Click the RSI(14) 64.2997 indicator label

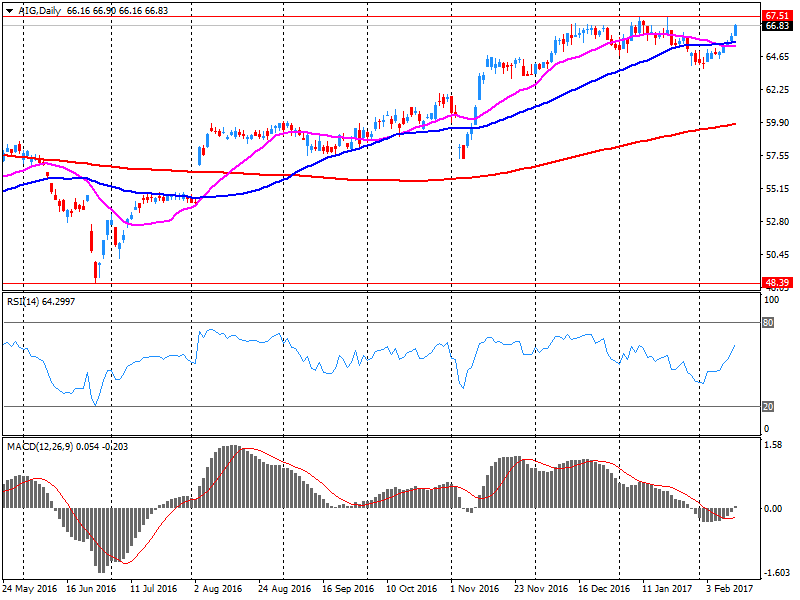[41, 302]
